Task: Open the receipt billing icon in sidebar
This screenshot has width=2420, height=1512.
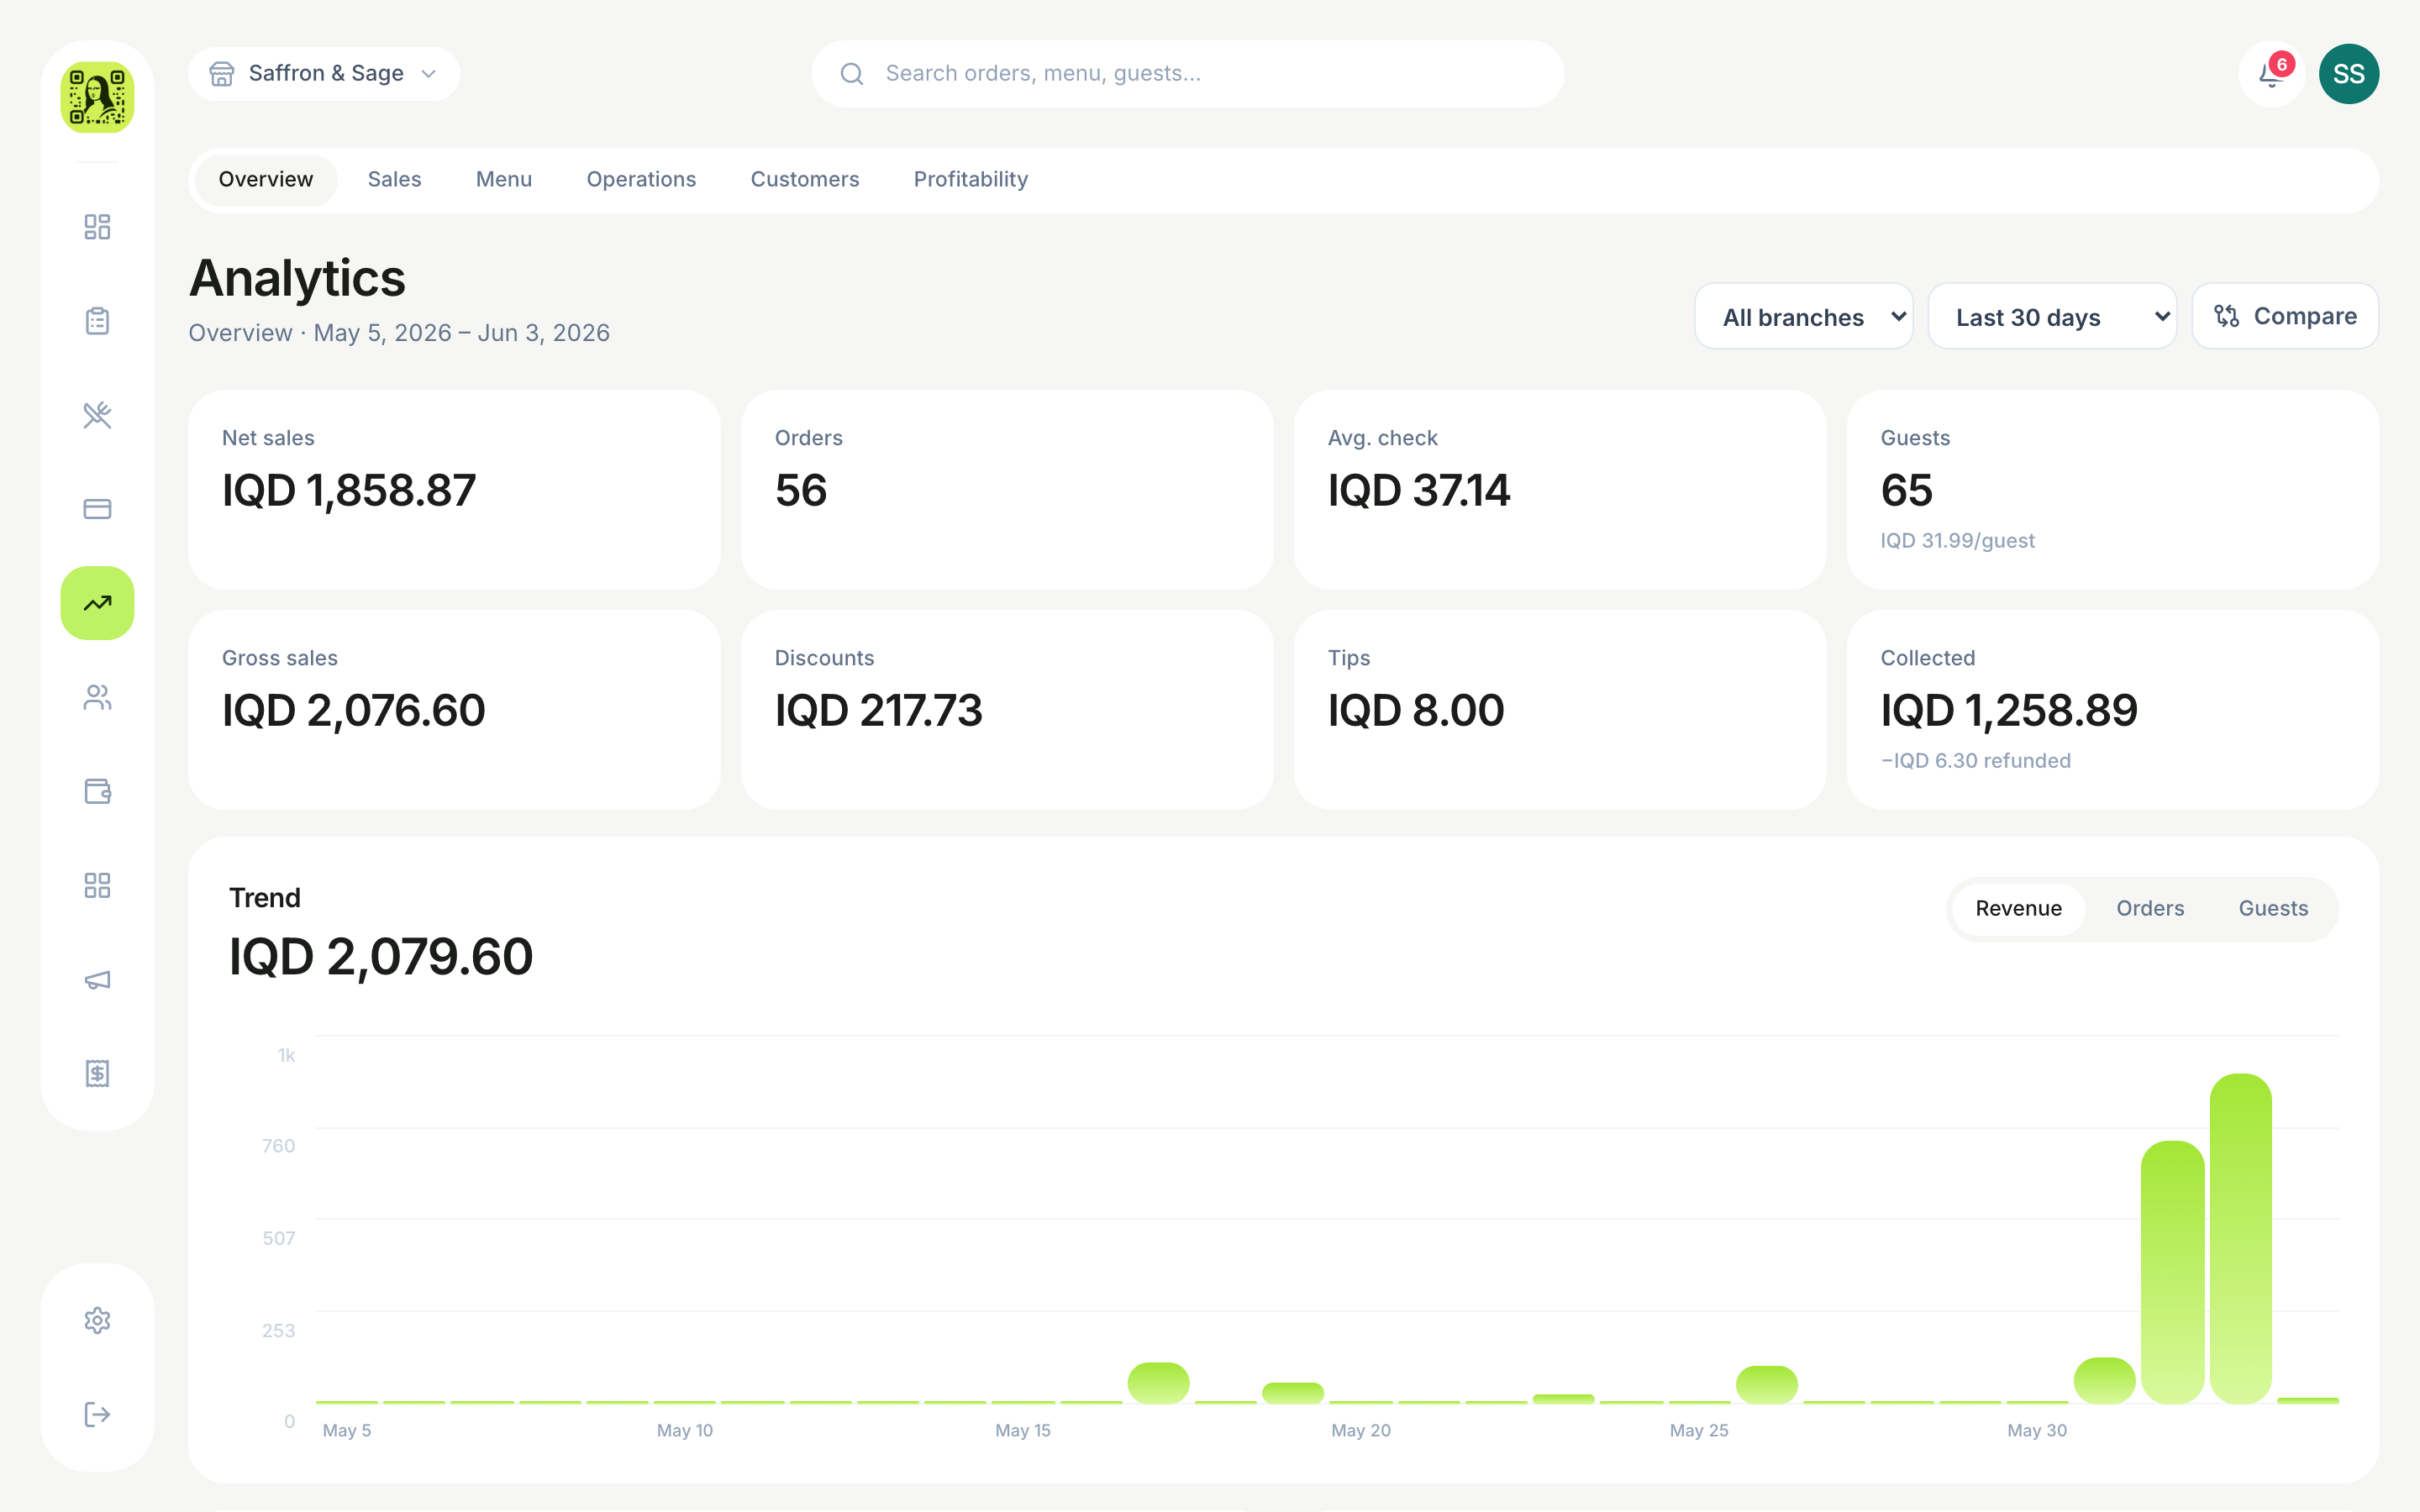Action: (97, 1073)
